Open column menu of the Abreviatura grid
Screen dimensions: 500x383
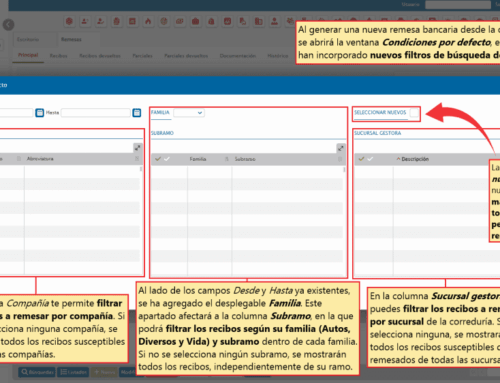tap(137, 159)
